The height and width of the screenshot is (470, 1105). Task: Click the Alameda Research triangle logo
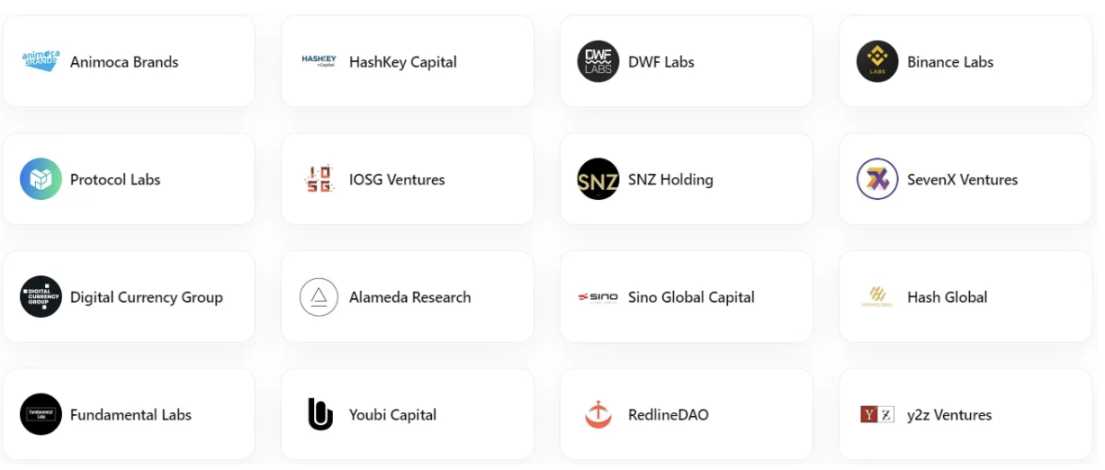tap(319, 297)
